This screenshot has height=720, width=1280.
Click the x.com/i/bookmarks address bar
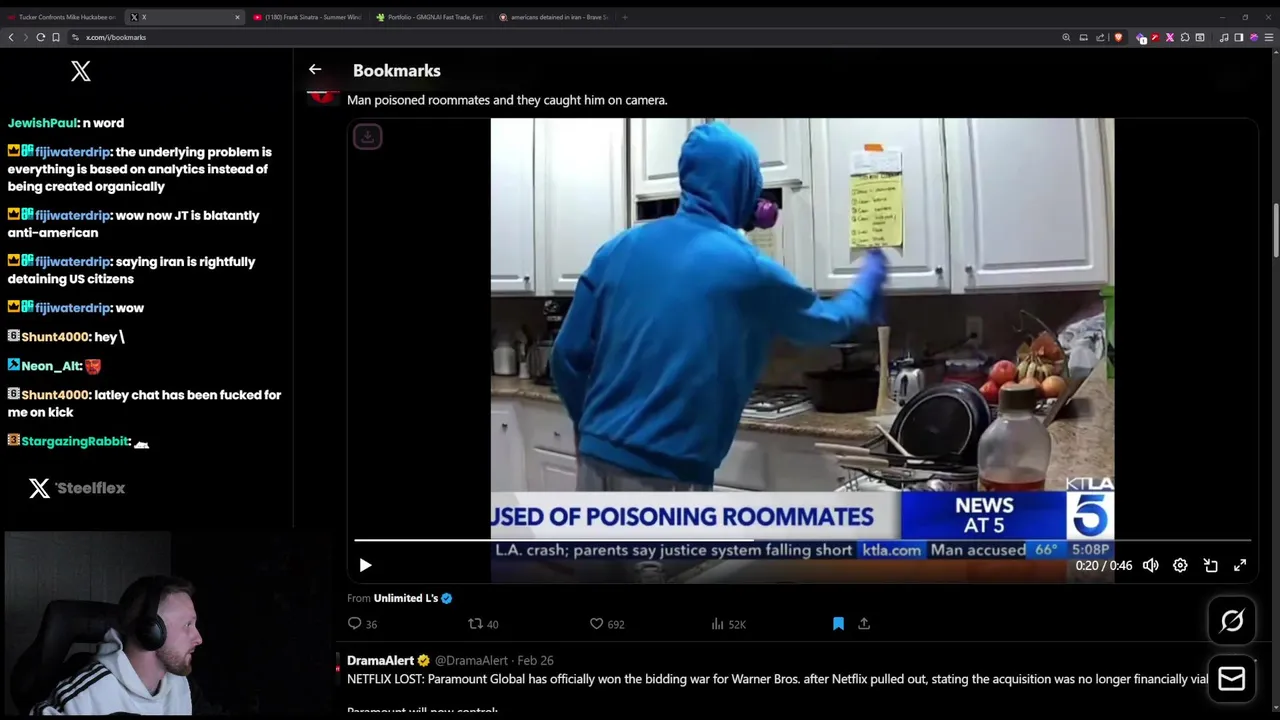coord(116,37)
